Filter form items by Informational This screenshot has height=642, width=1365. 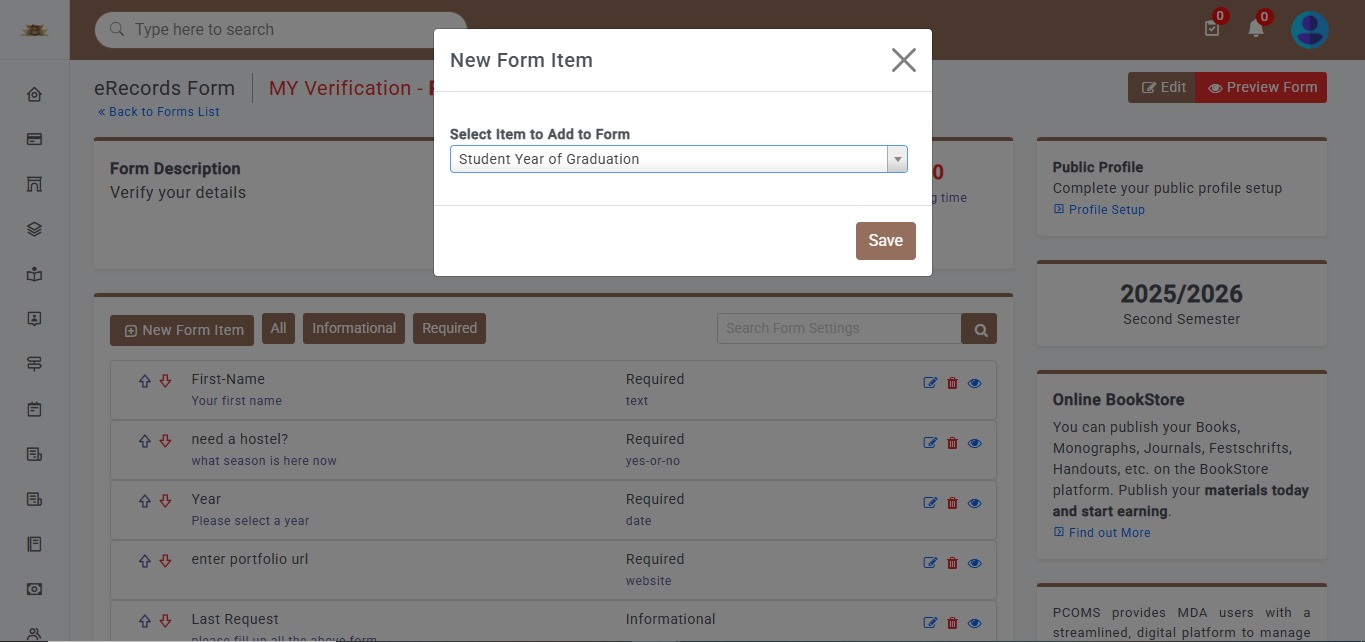(354, 328)
